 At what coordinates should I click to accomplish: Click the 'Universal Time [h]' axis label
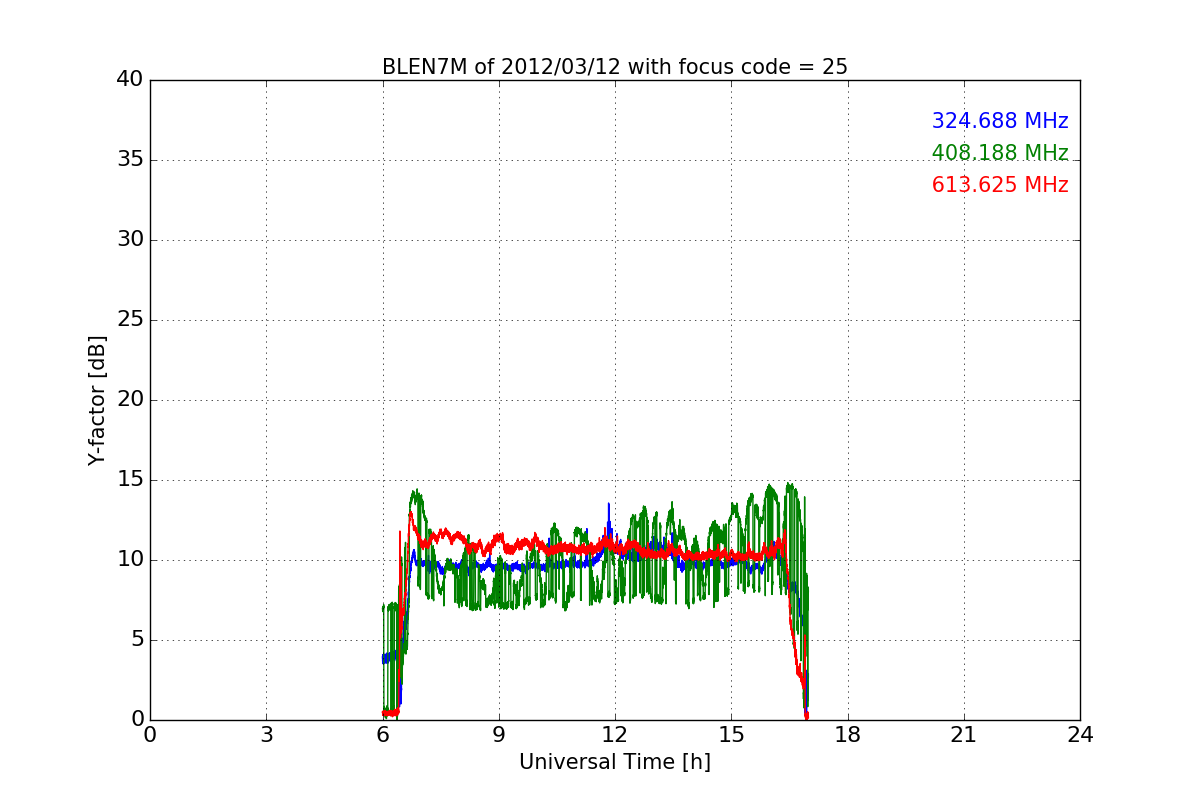615,762
